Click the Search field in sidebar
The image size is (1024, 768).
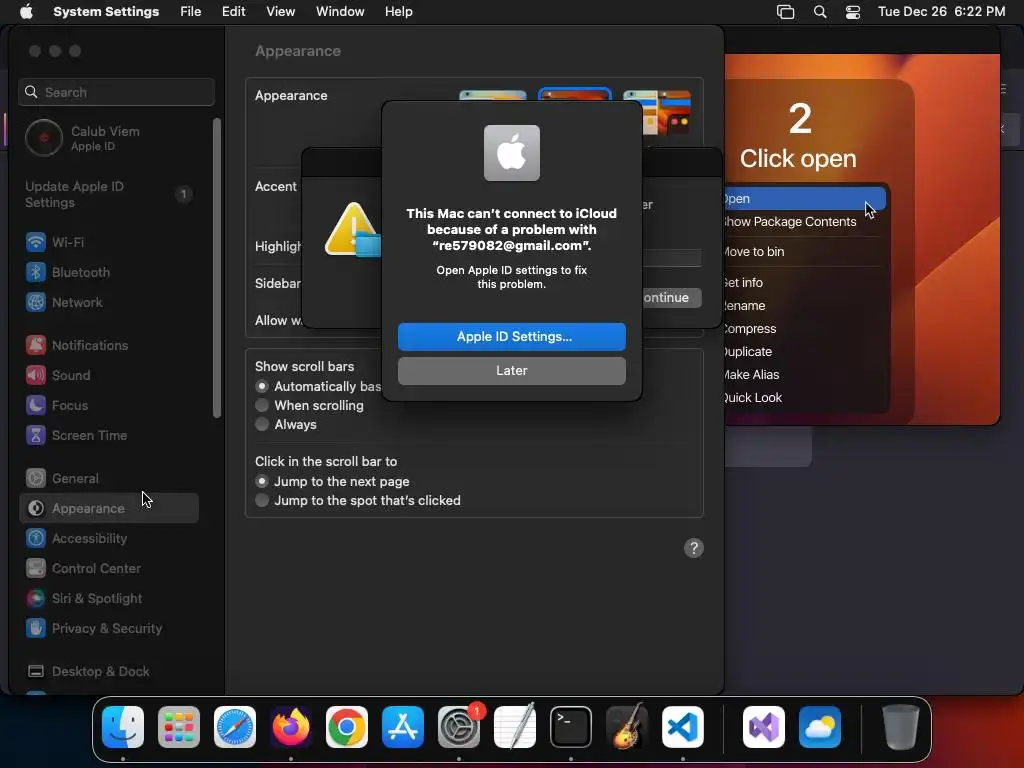(x=116, y=92)
